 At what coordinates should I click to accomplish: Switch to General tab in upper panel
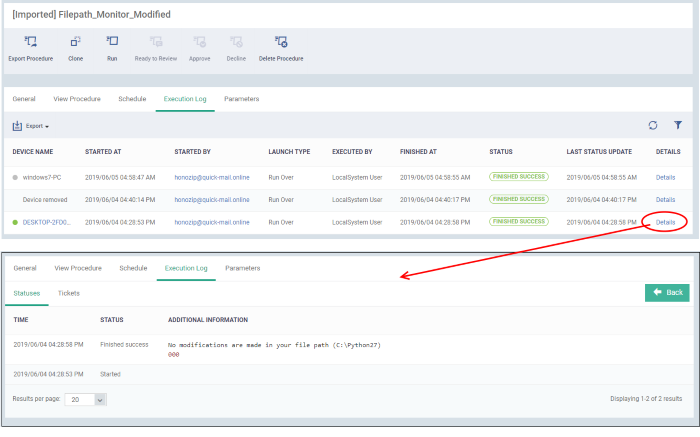coord(24,99)
